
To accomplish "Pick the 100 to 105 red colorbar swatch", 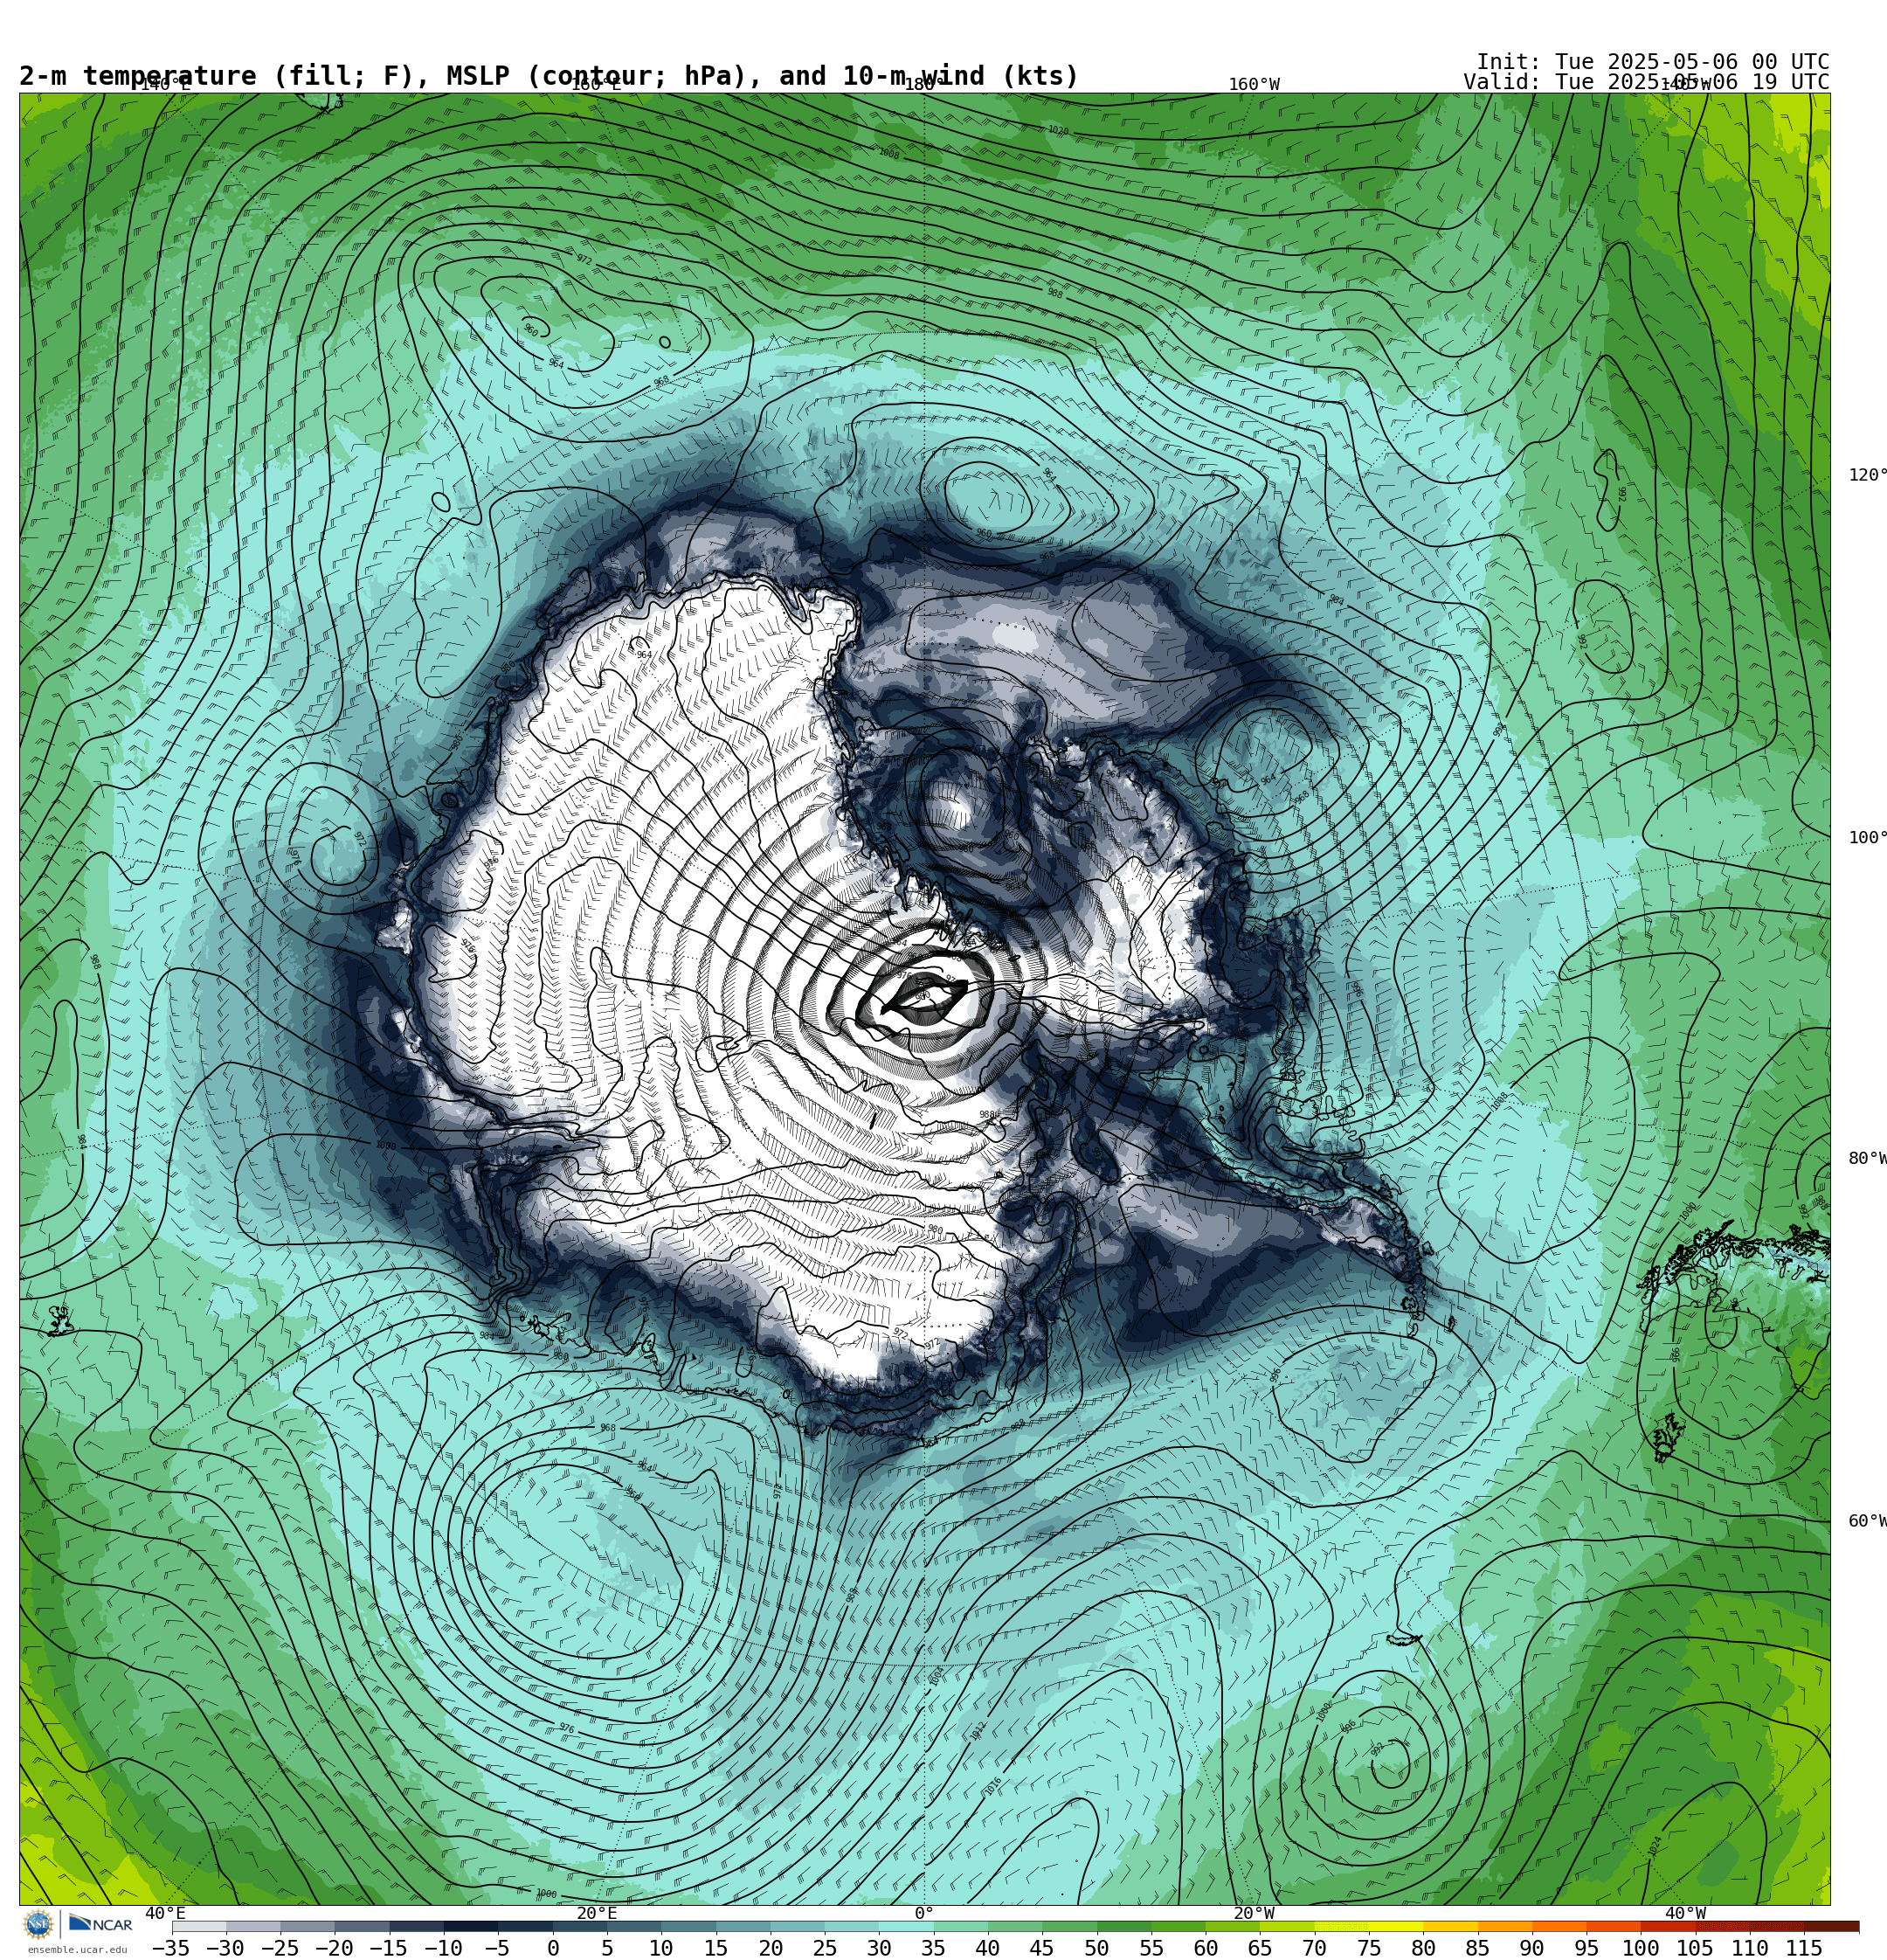I will 1668,1926.
